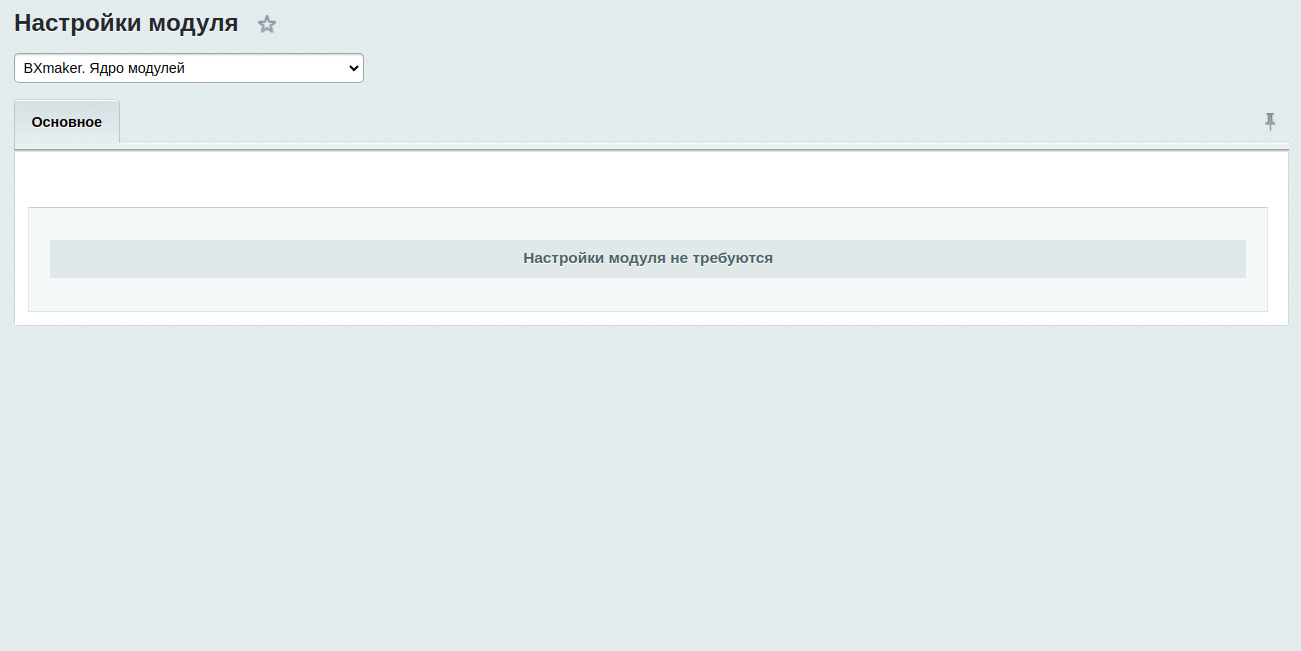Switch to the Основное tab
This screenshot has width=1301, height=651.
point(67,122)
